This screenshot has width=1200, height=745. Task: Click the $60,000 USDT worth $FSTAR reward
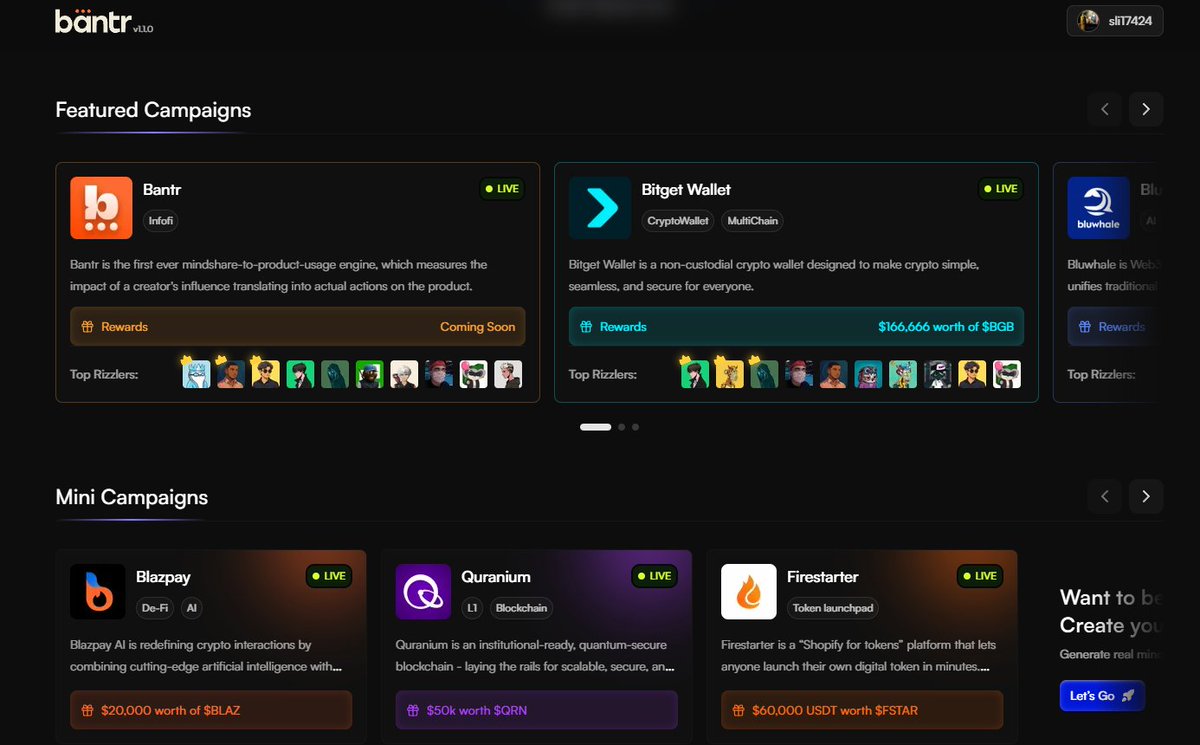pos(862,710)
